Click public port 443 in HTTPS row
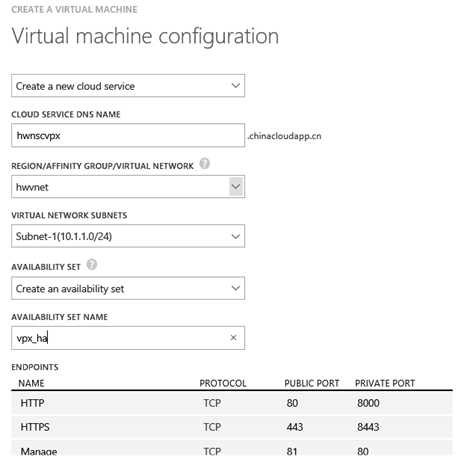The height and width of the screenshot is (474, 458). pyautogui.click(x=295, y=427)
